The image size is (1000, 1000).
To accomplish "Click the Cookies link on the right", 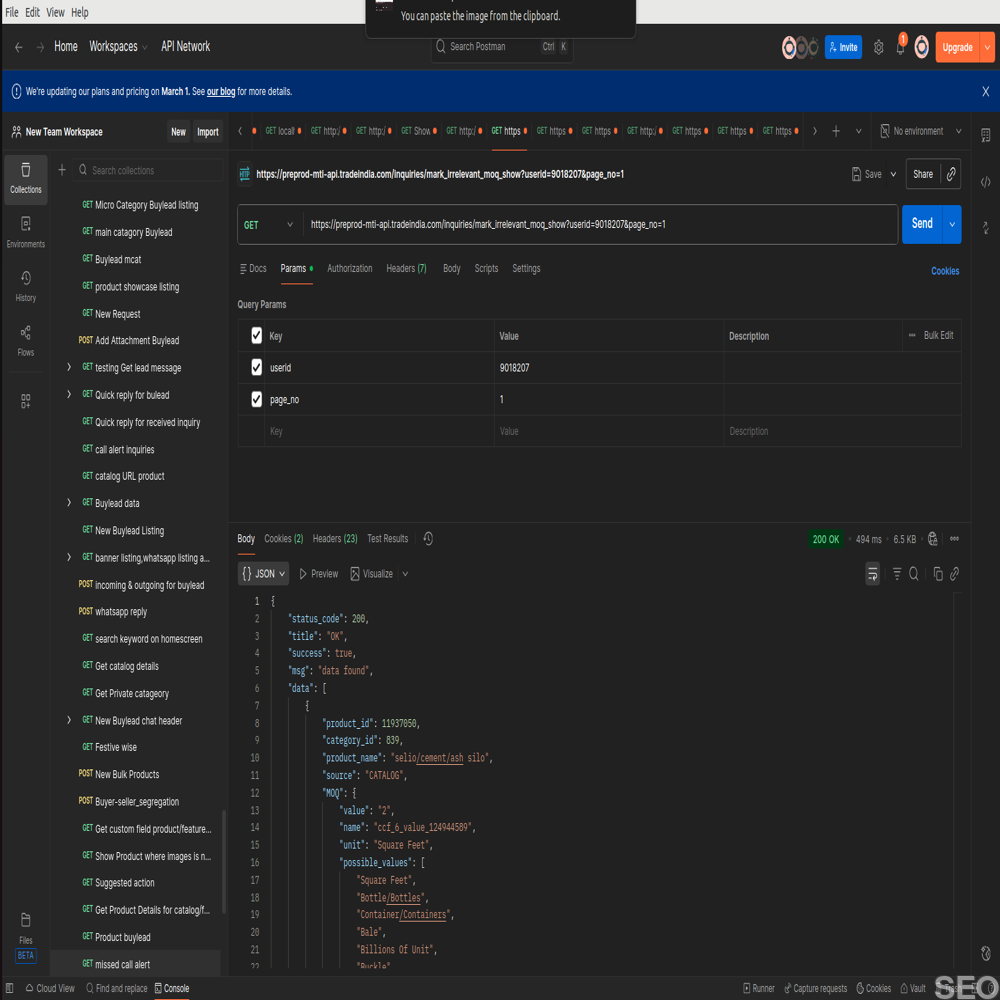I will (945, 271).
